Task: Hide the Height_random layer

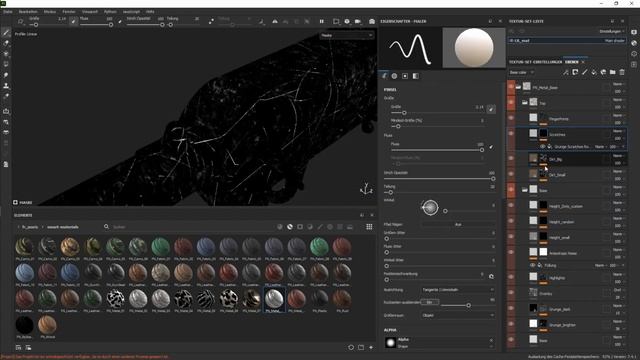Action: point(511,221)
